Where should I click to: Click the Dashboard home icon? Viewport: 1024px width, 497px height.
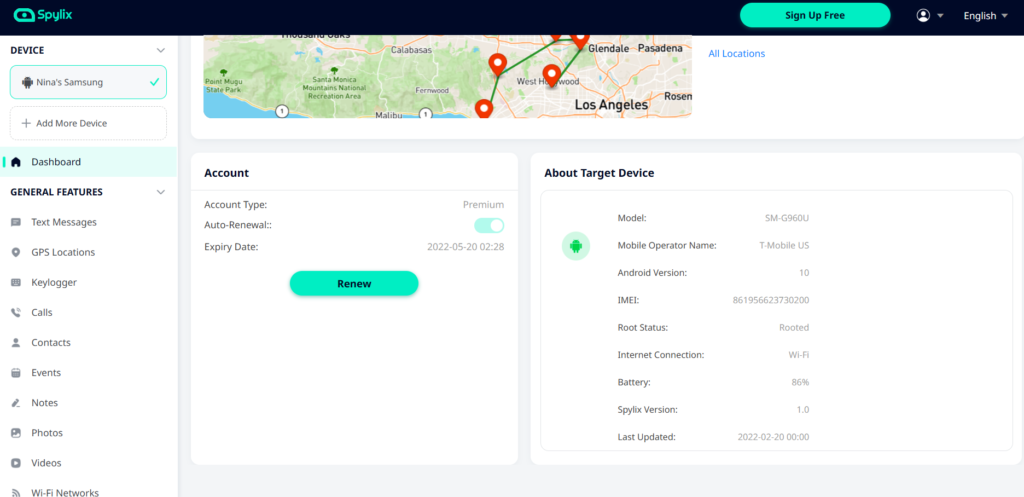pyautogui.click(x=16, y=162)
